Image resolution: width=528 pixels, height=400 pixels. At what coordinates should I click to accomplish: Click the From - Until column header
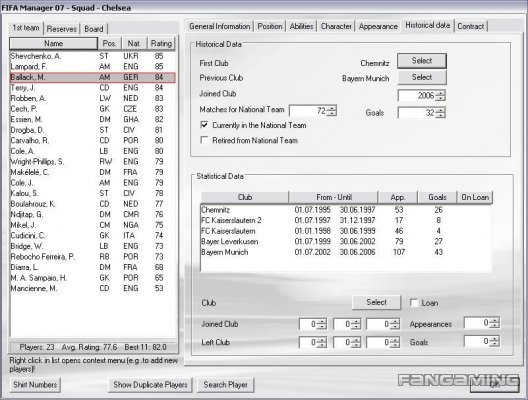click(334, 197)
